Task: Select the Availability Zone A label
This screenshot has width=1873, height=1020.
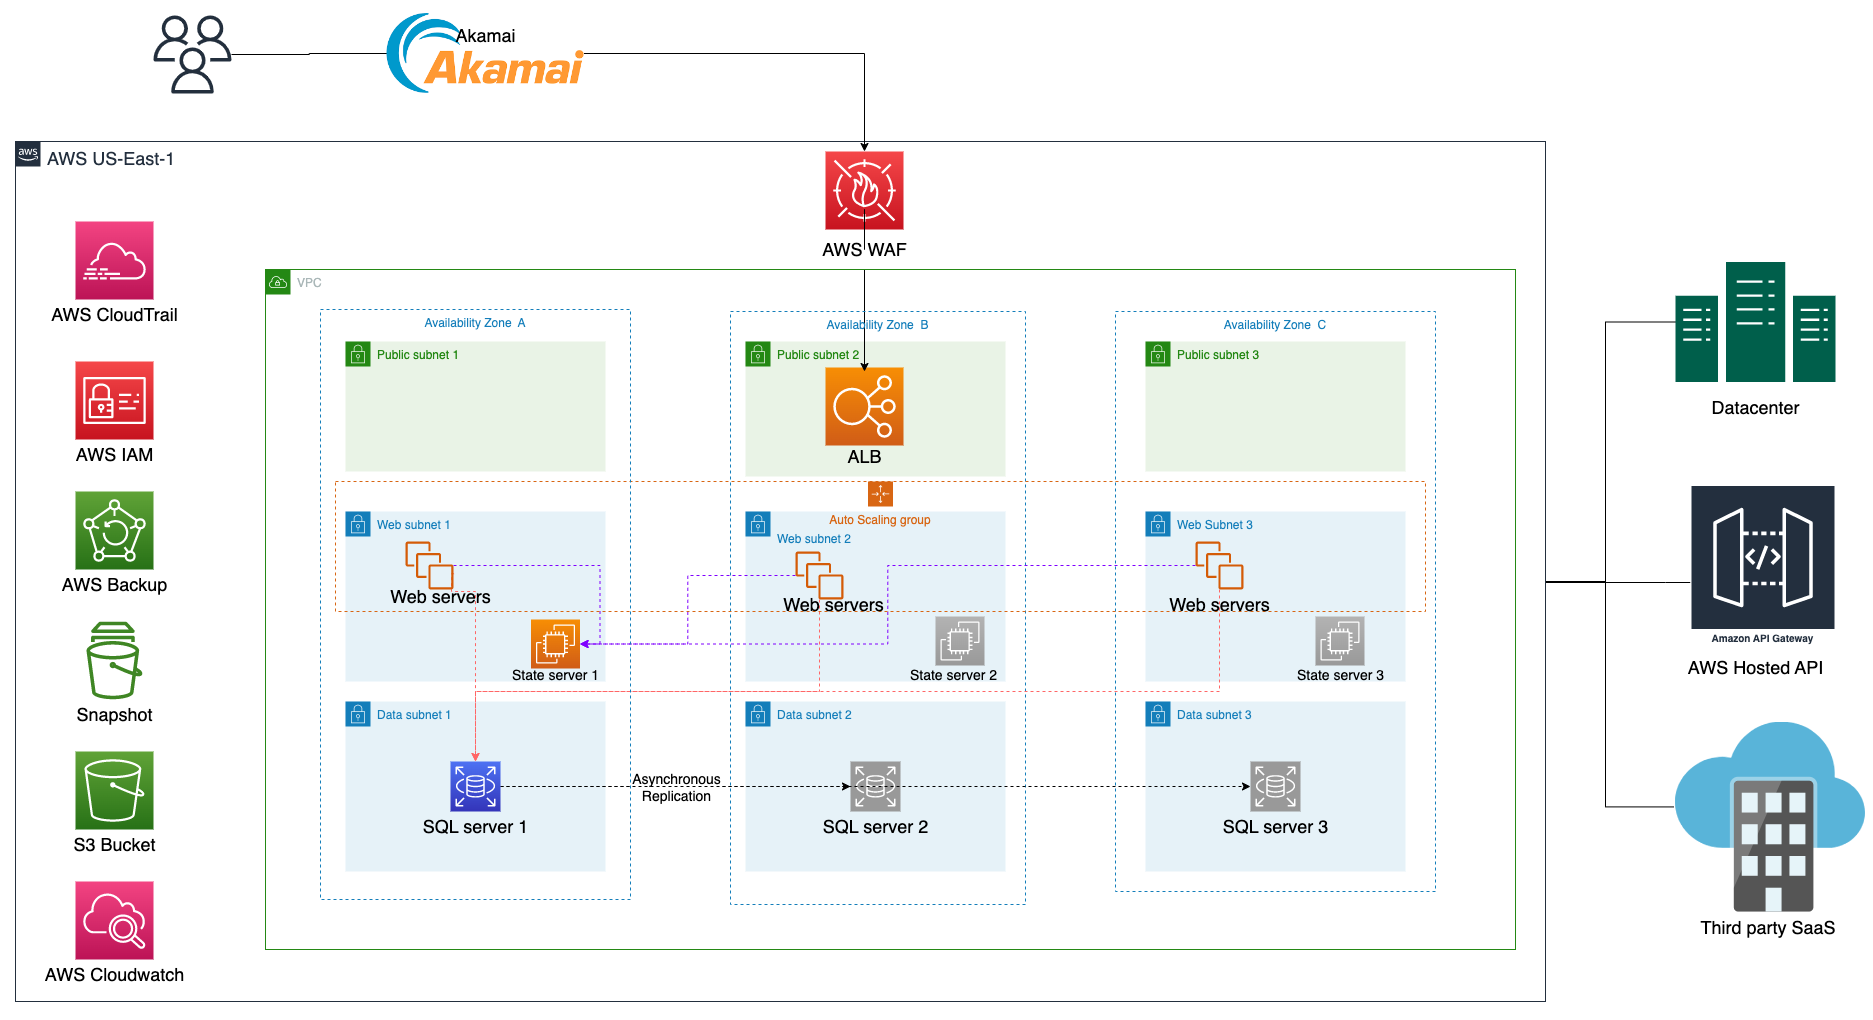Action: pyautogui.click(x=474, y=323)
